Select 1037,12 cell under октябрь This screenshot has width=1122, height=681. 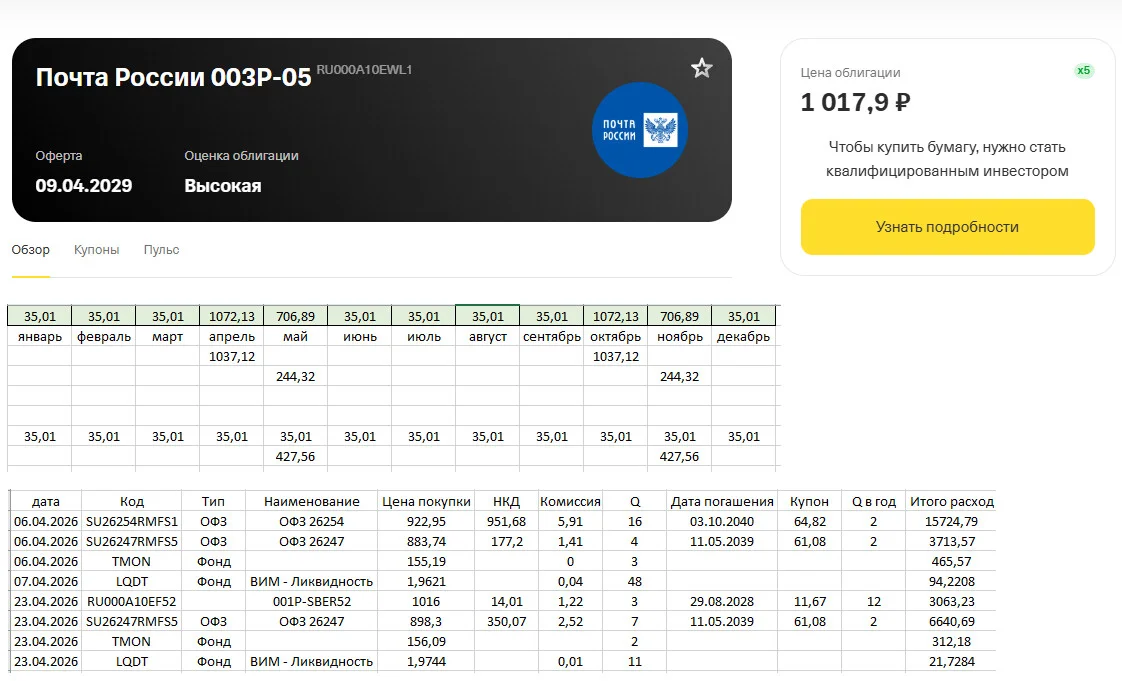point(615,356)
